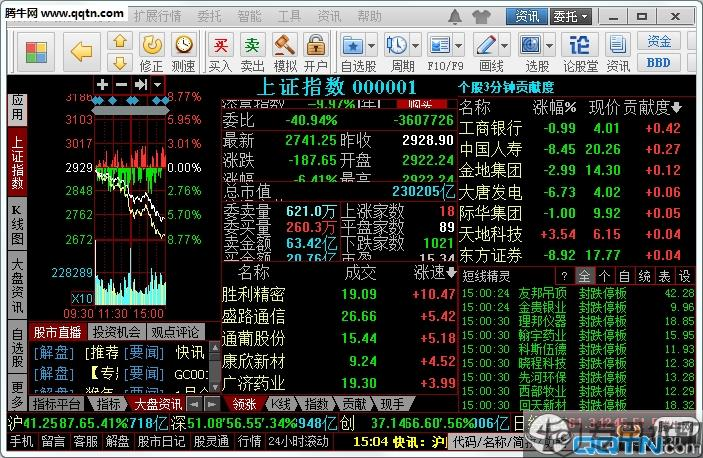Jump to chart end arrow icon

pyautogui.click(x=140, y=84)
